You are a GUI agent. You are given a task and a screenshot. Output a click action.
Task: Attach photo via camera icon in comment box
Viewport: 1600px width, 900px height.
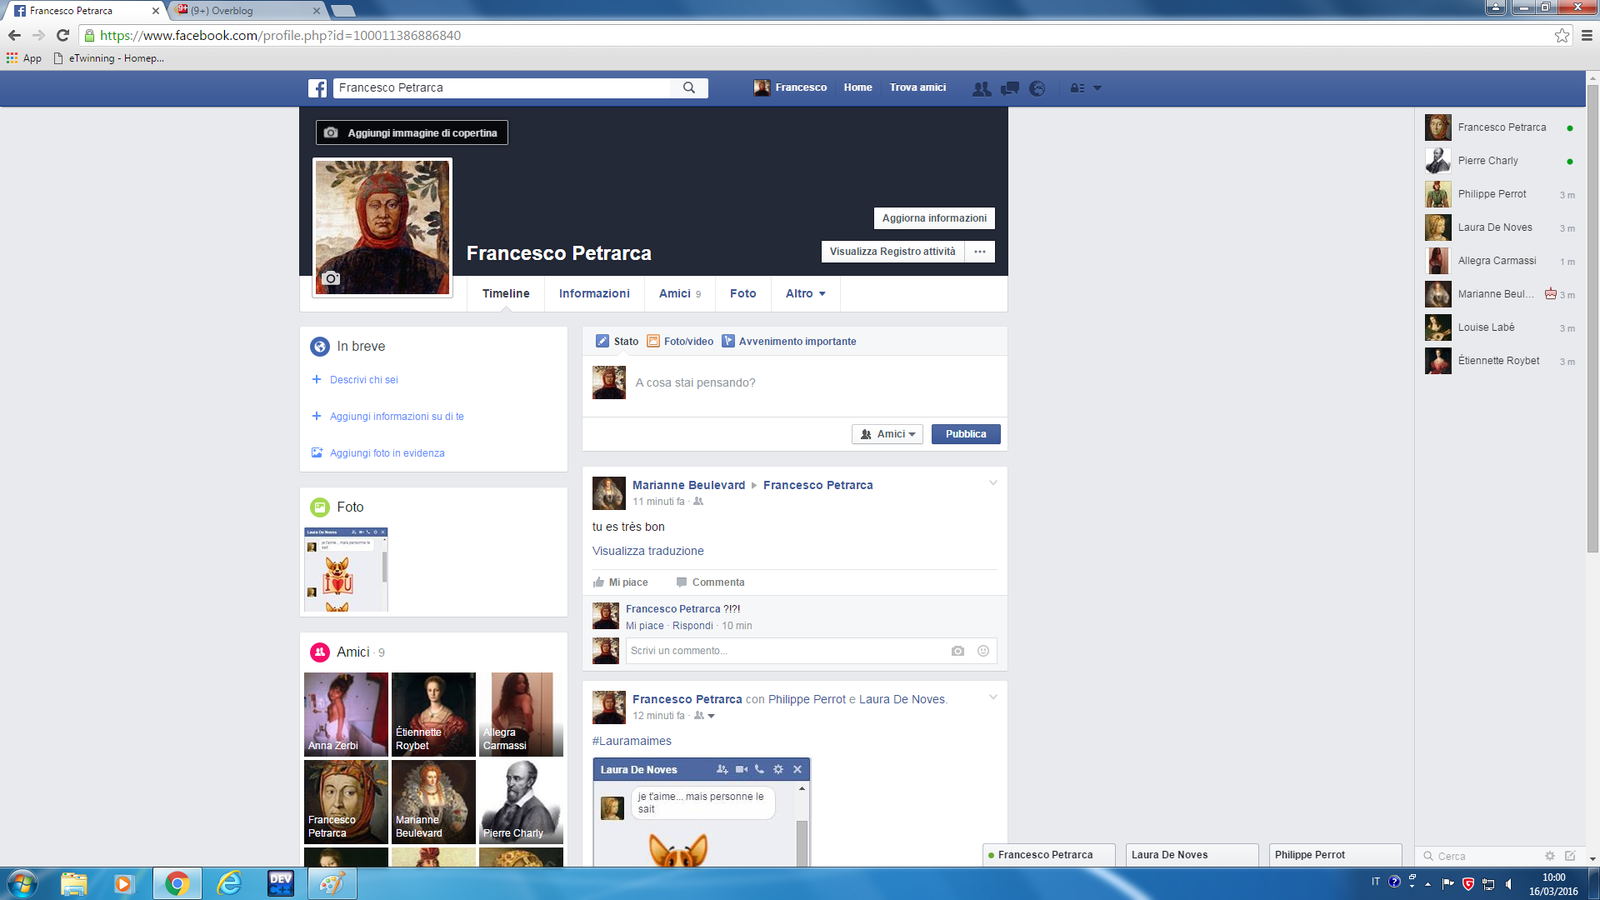(x=958, y=651)
